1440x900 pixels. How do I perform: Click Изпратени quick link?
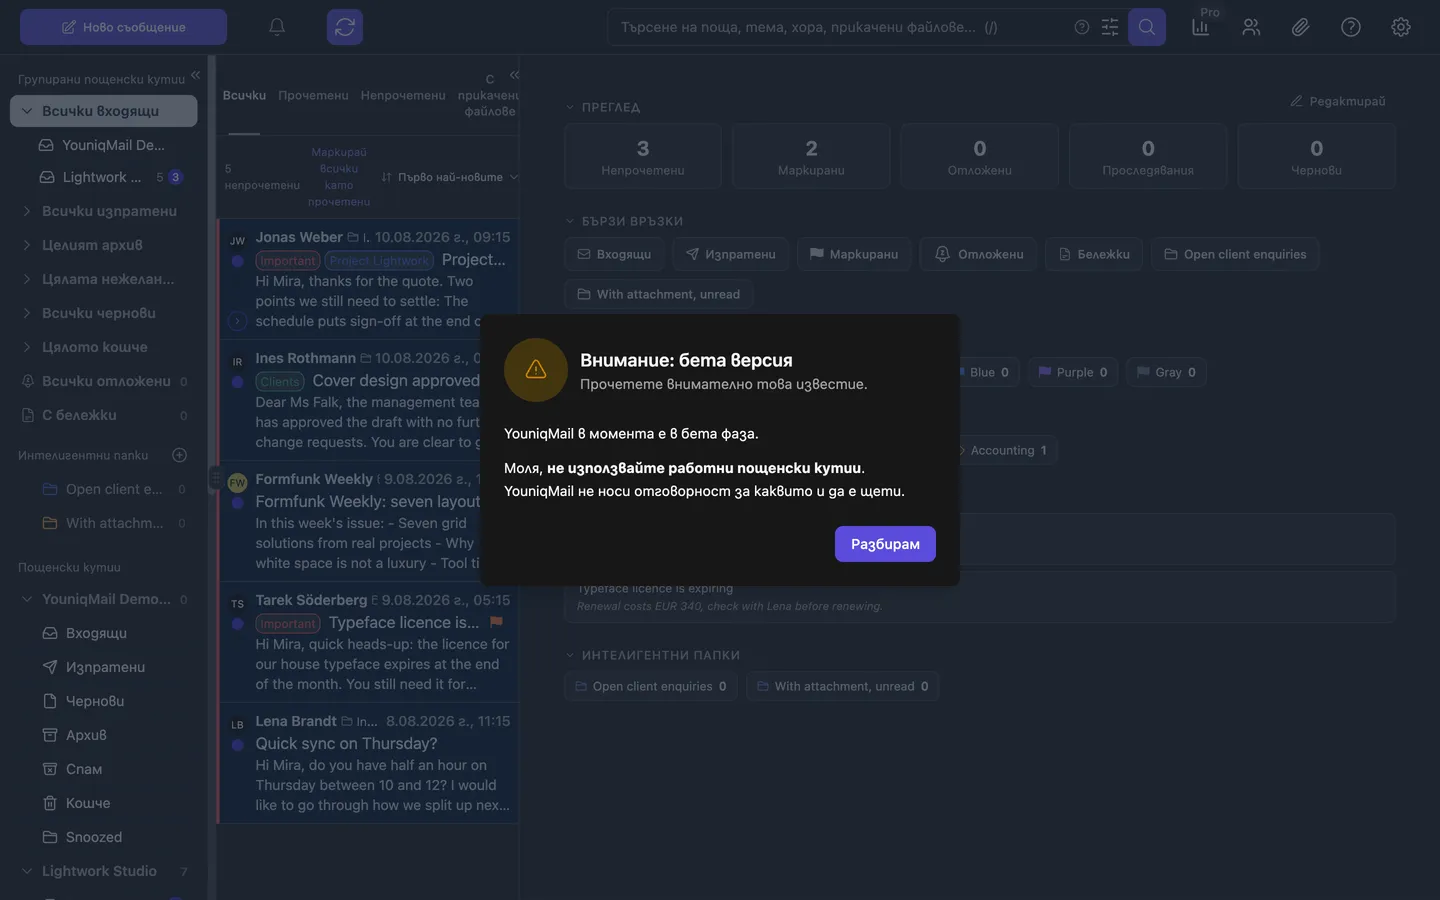click(x=730, y=254)
